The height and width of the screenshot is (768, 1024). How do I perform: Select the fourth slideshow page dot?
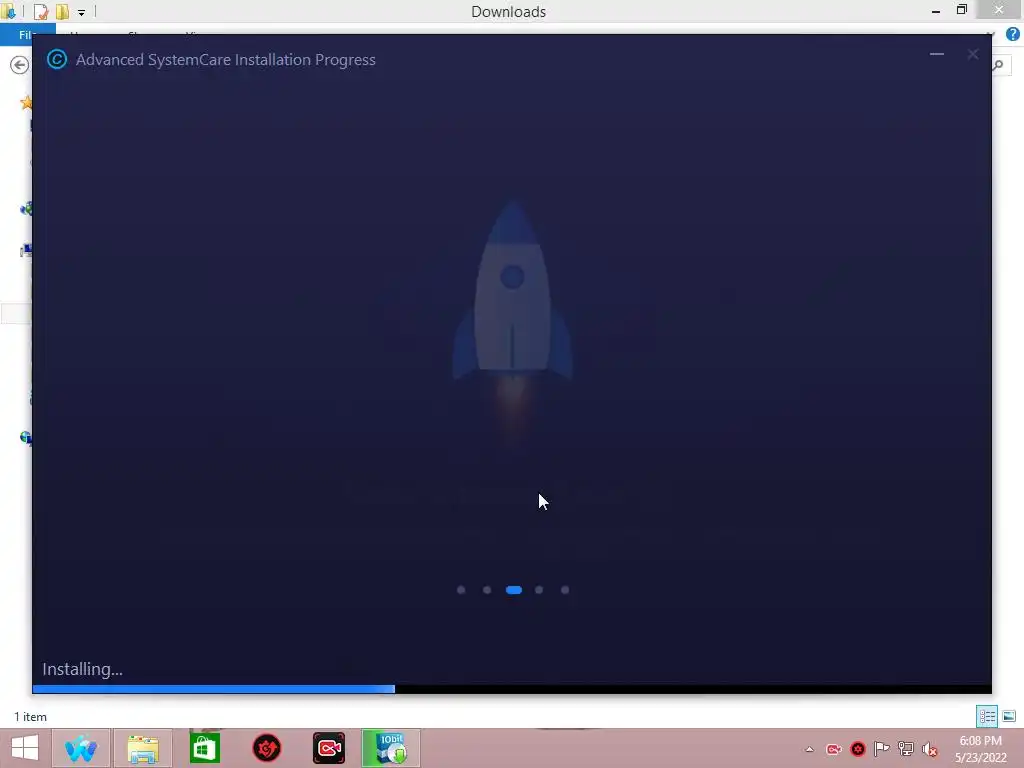[x=539, y=590]
